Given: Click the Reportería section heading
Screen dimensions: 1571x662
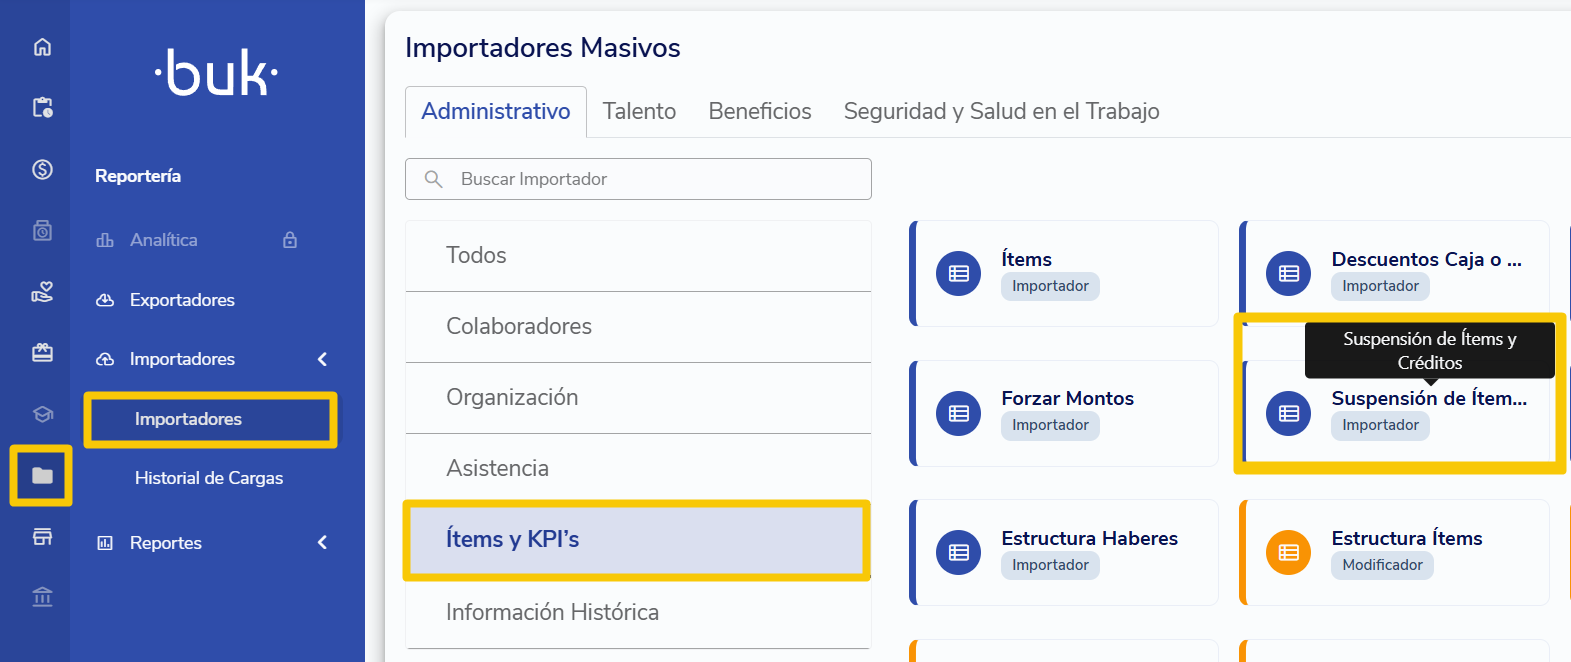Looking at the screenshot, I should 138,176.
